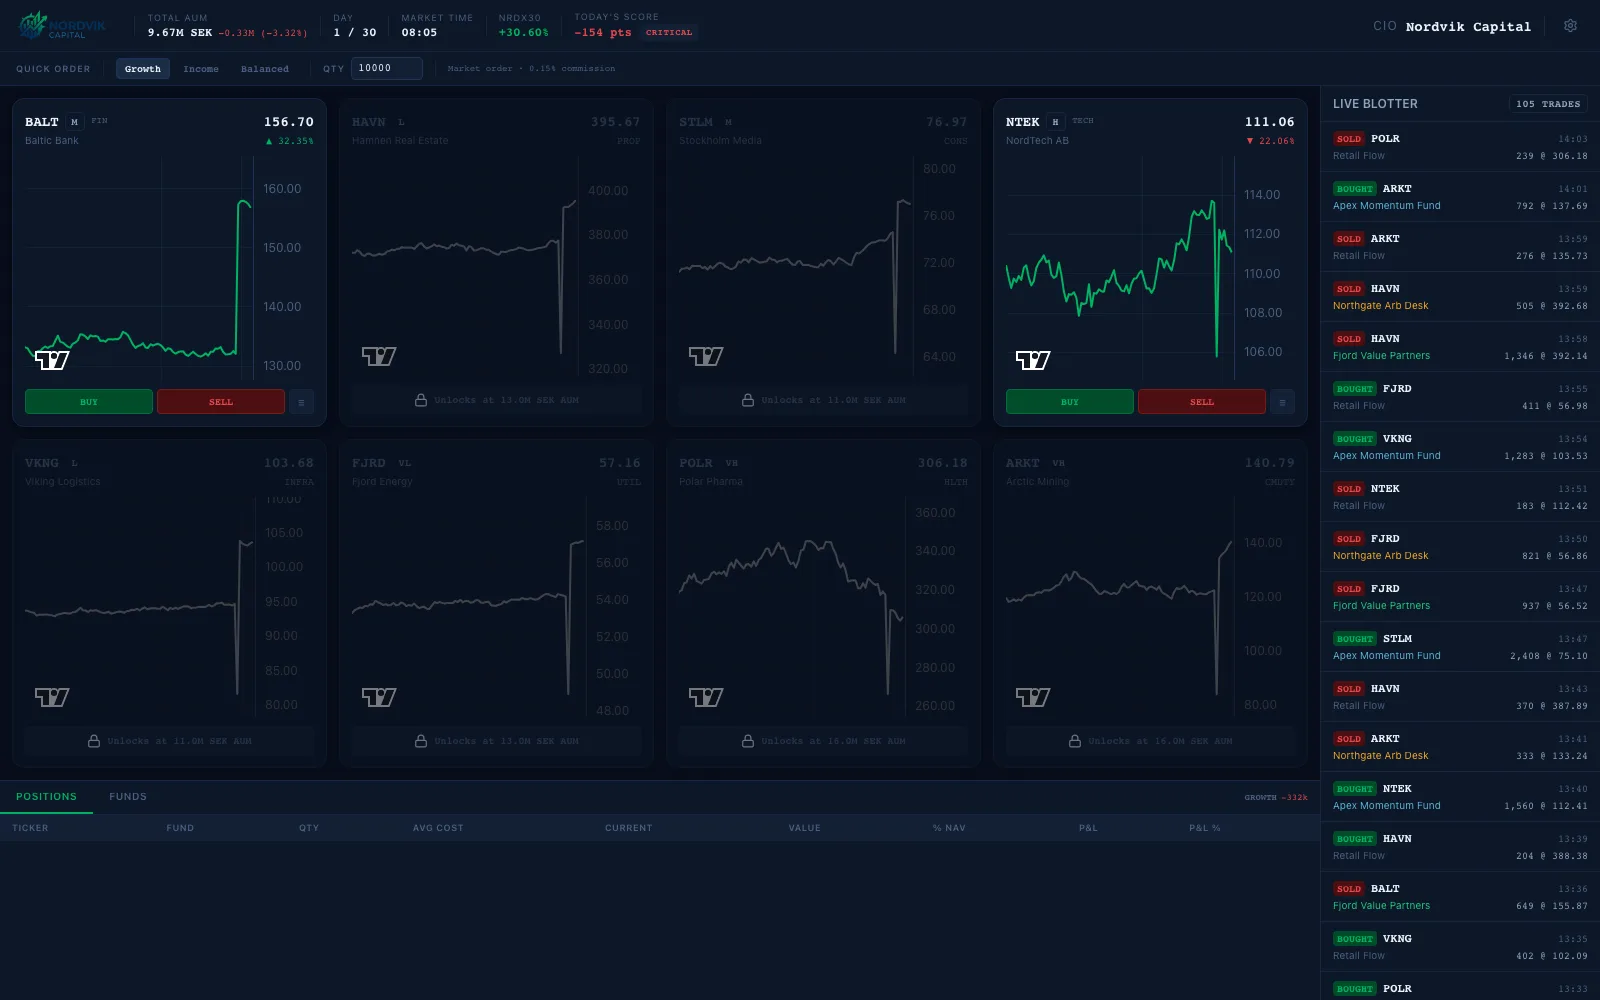Select BOUGHT NTEK trade at 13:40
Image resolution: width=1600 pixels, height=1000 pixels.
tap(1460, 797)
